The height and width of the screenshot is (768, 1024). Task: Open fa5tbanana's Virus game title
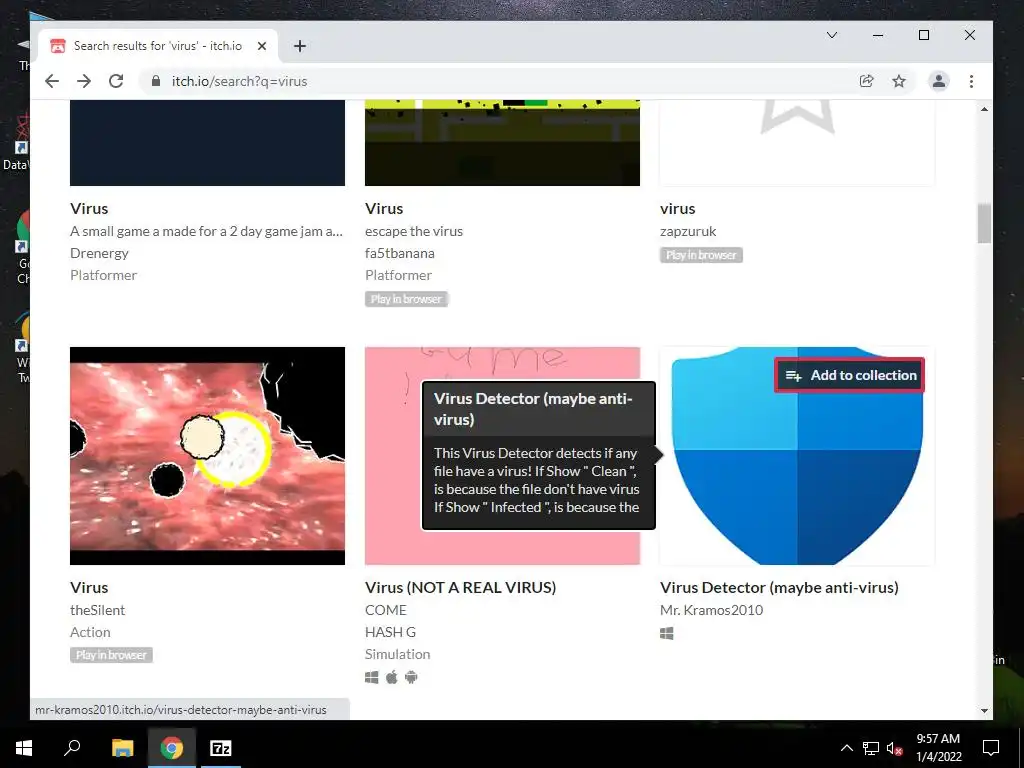pos(384,208)
